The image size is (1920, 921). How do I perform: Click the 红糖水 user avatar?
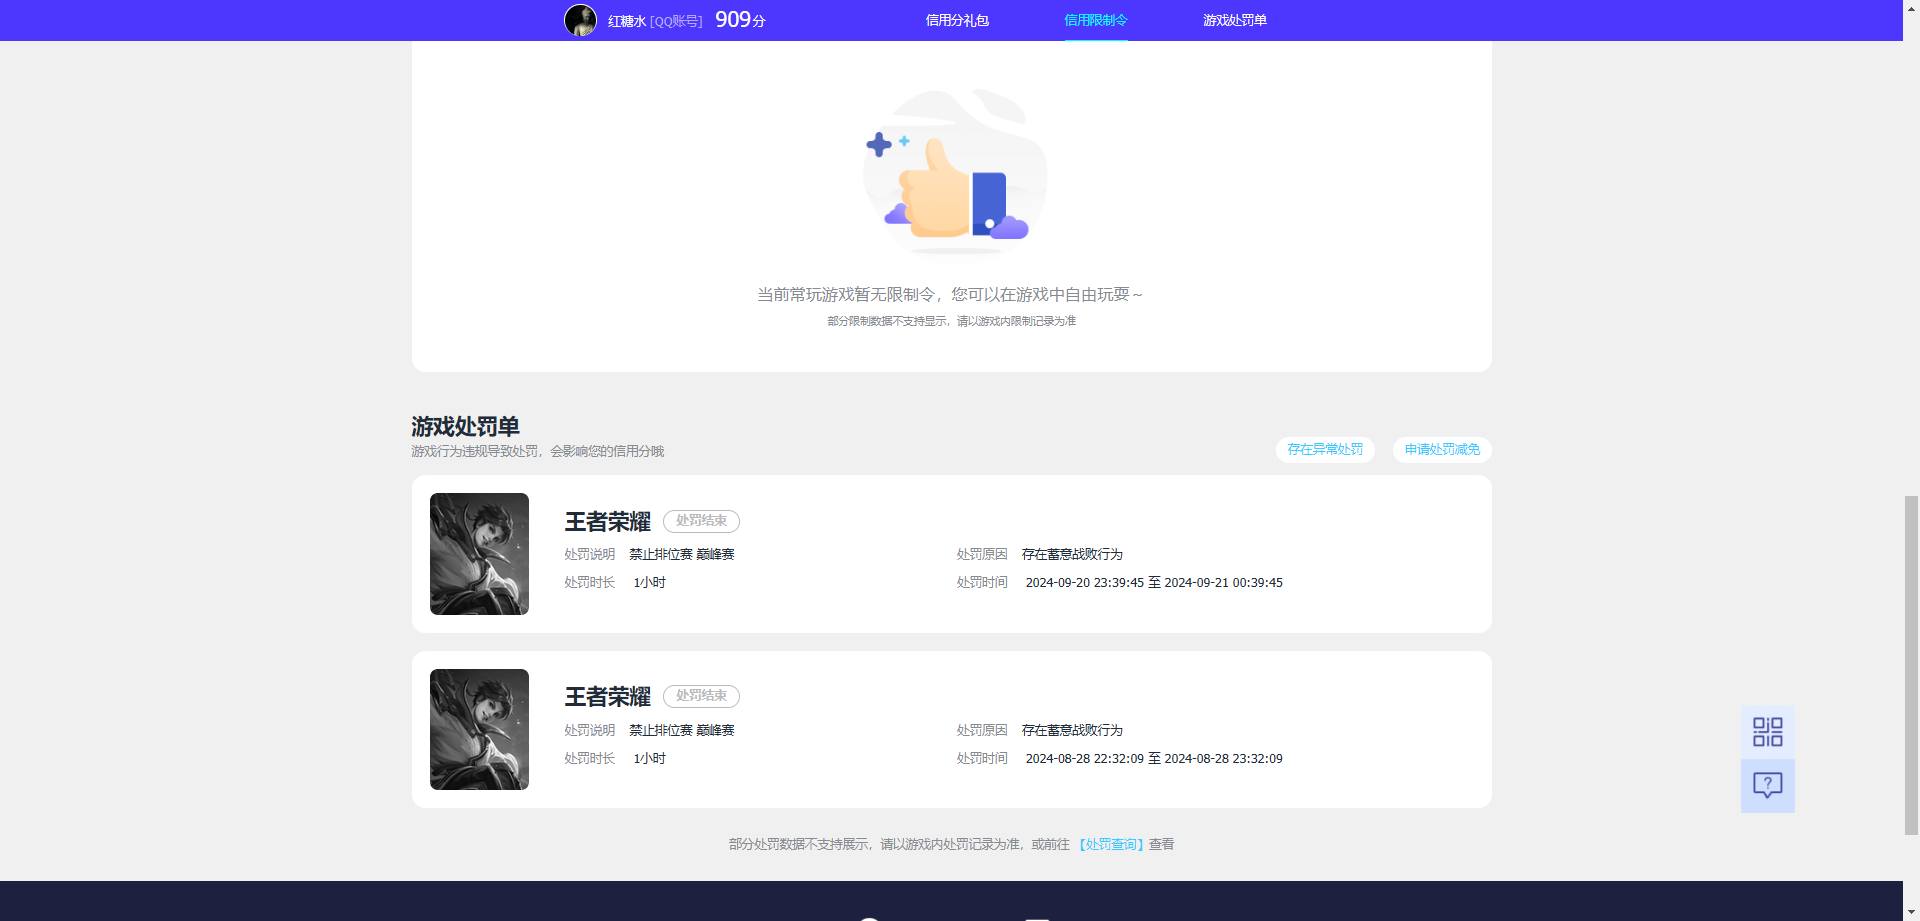click(x=581, y=19)
